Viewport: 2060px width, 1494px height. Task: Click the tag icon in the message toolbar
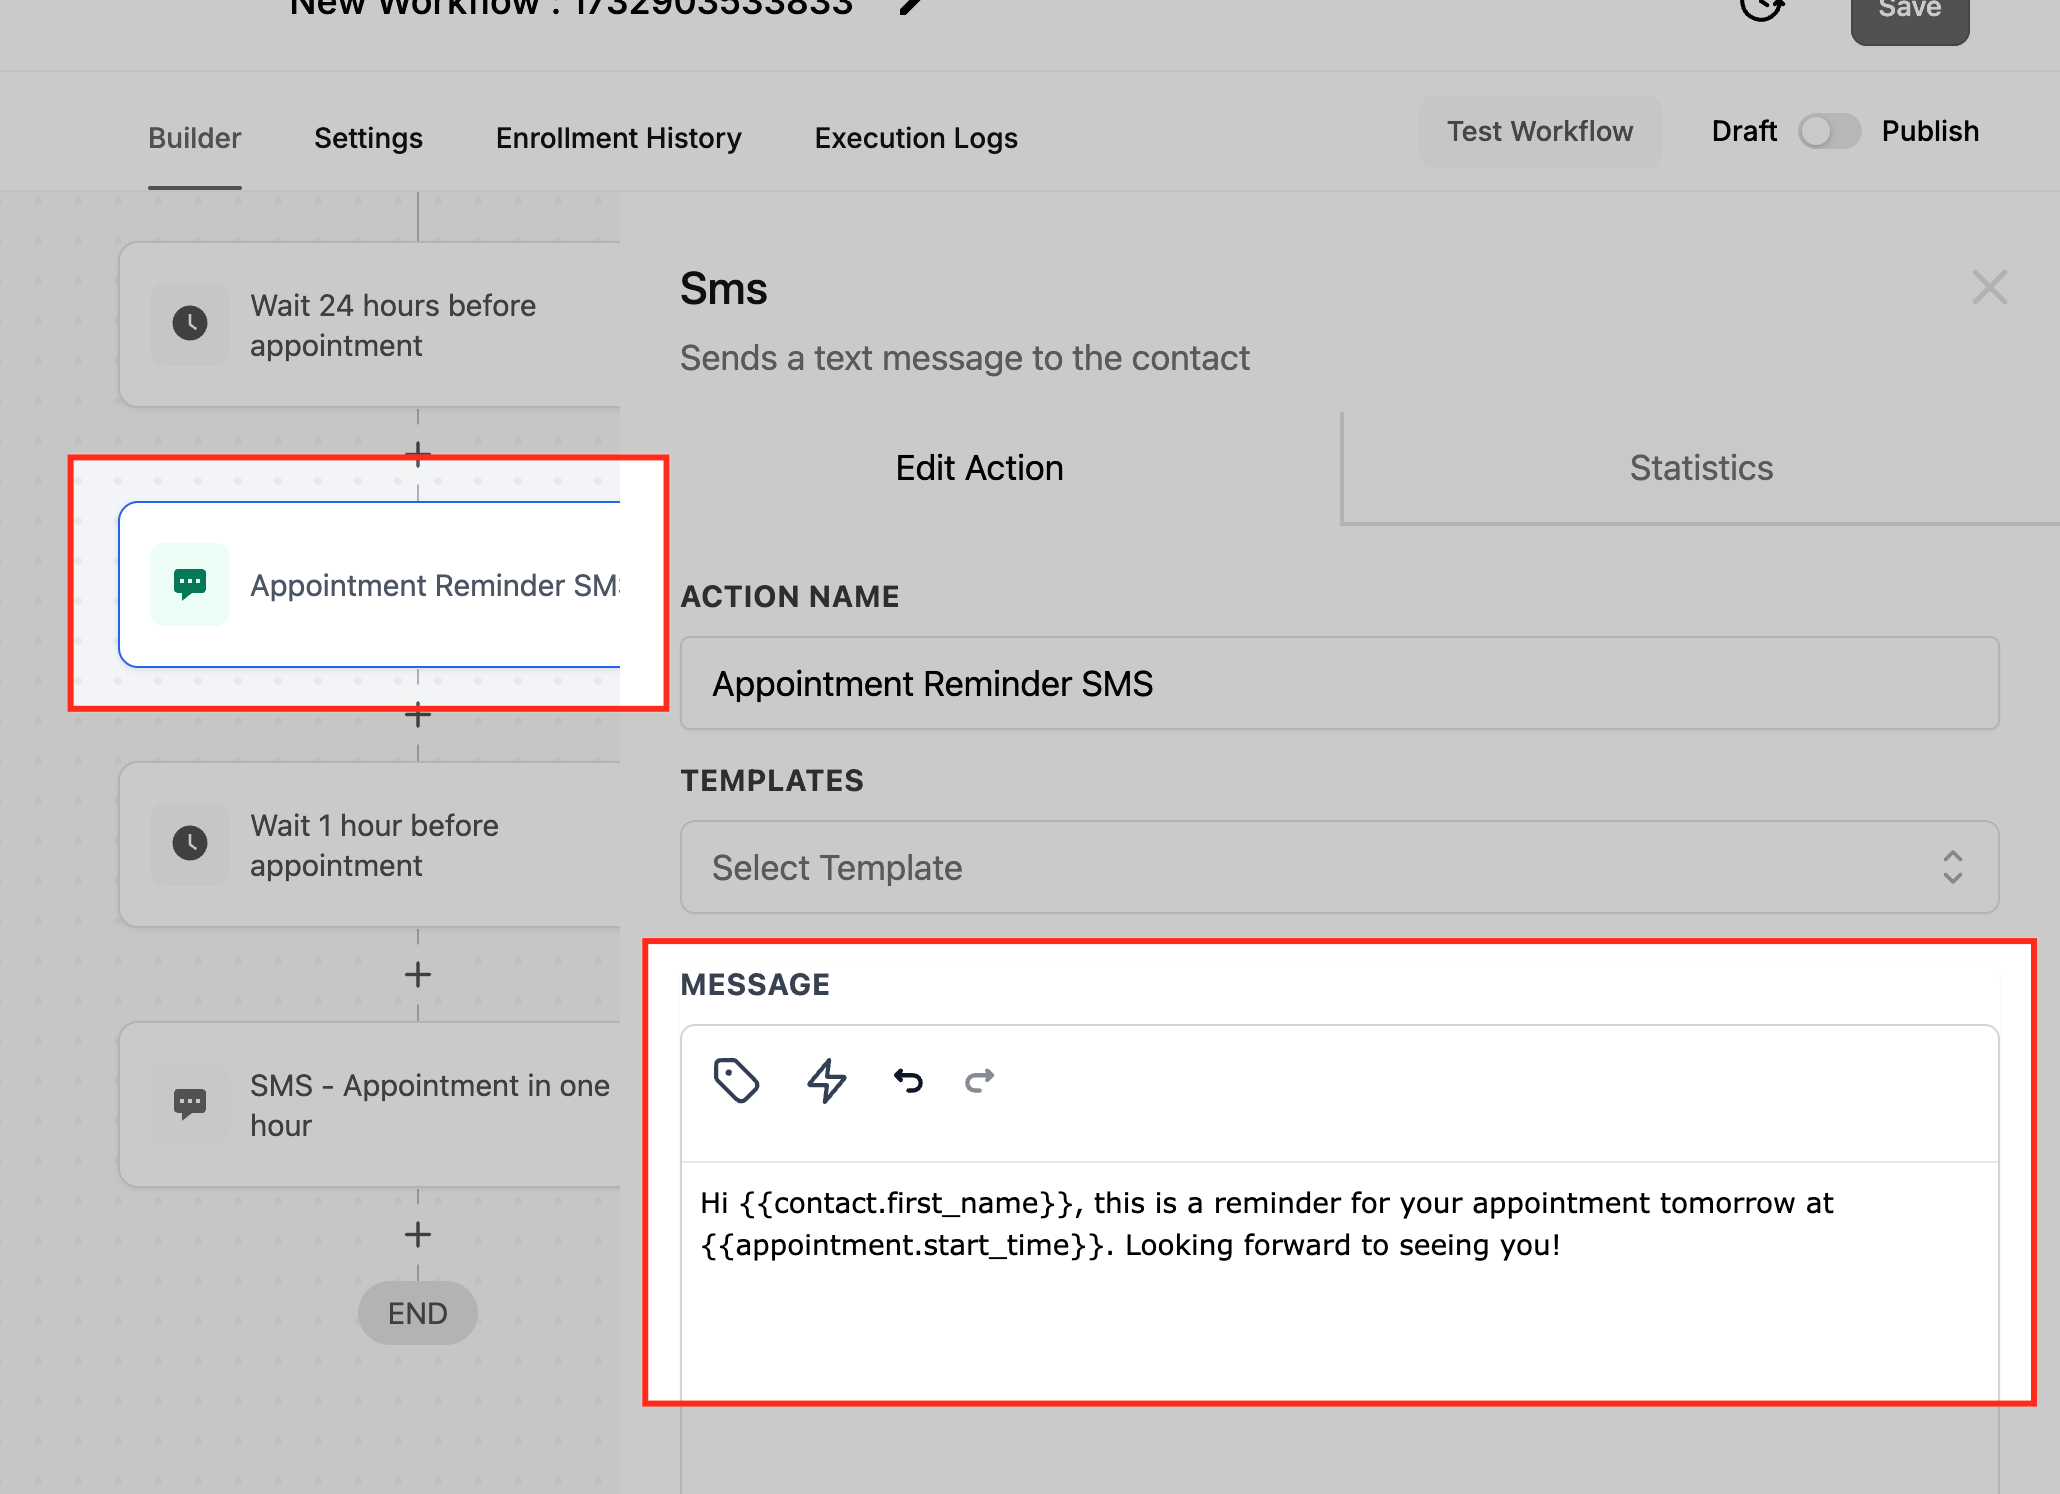pyautogui.click(x=737, y=1080)
